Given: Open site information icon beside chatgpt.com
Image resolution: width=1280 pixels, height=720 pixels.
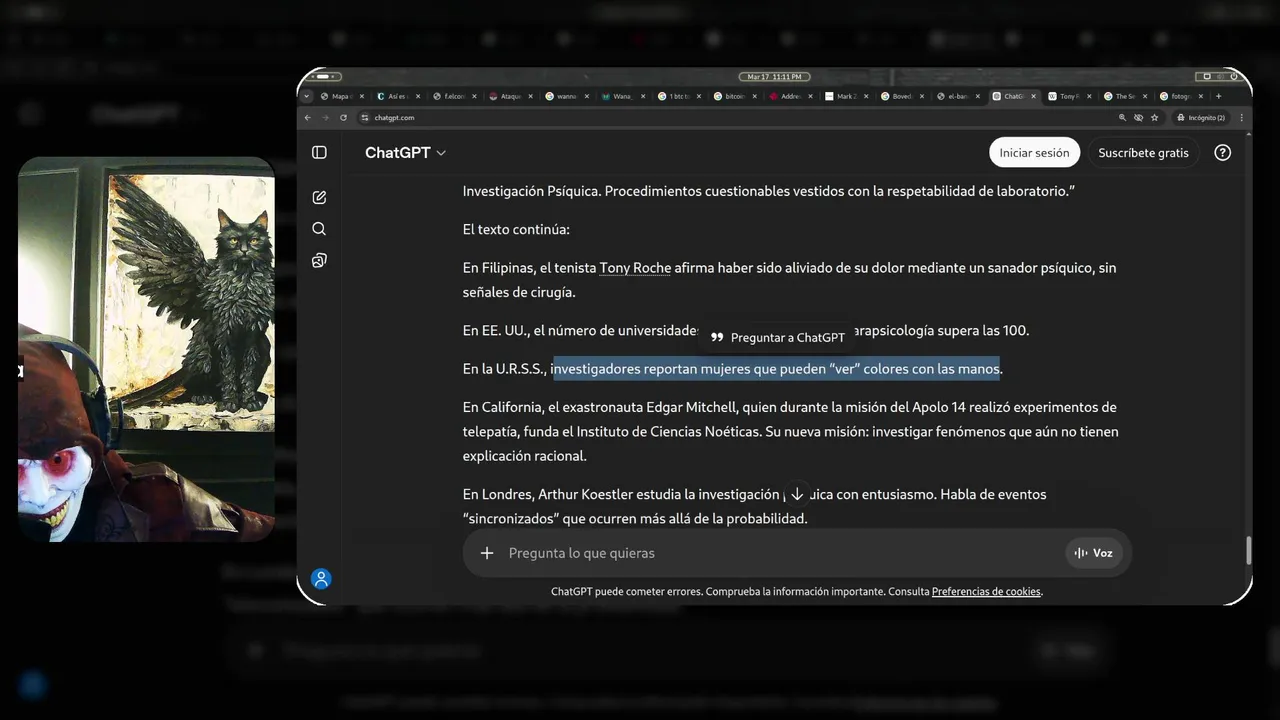Looking at the screenshot, I should coord(364,117).
